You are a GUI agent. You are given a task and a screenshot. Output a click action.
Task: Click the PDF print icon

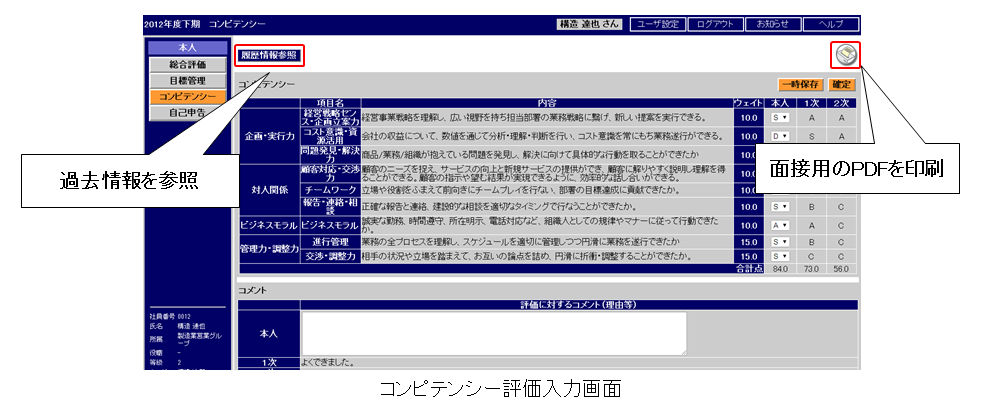click(x=846, y=55)
